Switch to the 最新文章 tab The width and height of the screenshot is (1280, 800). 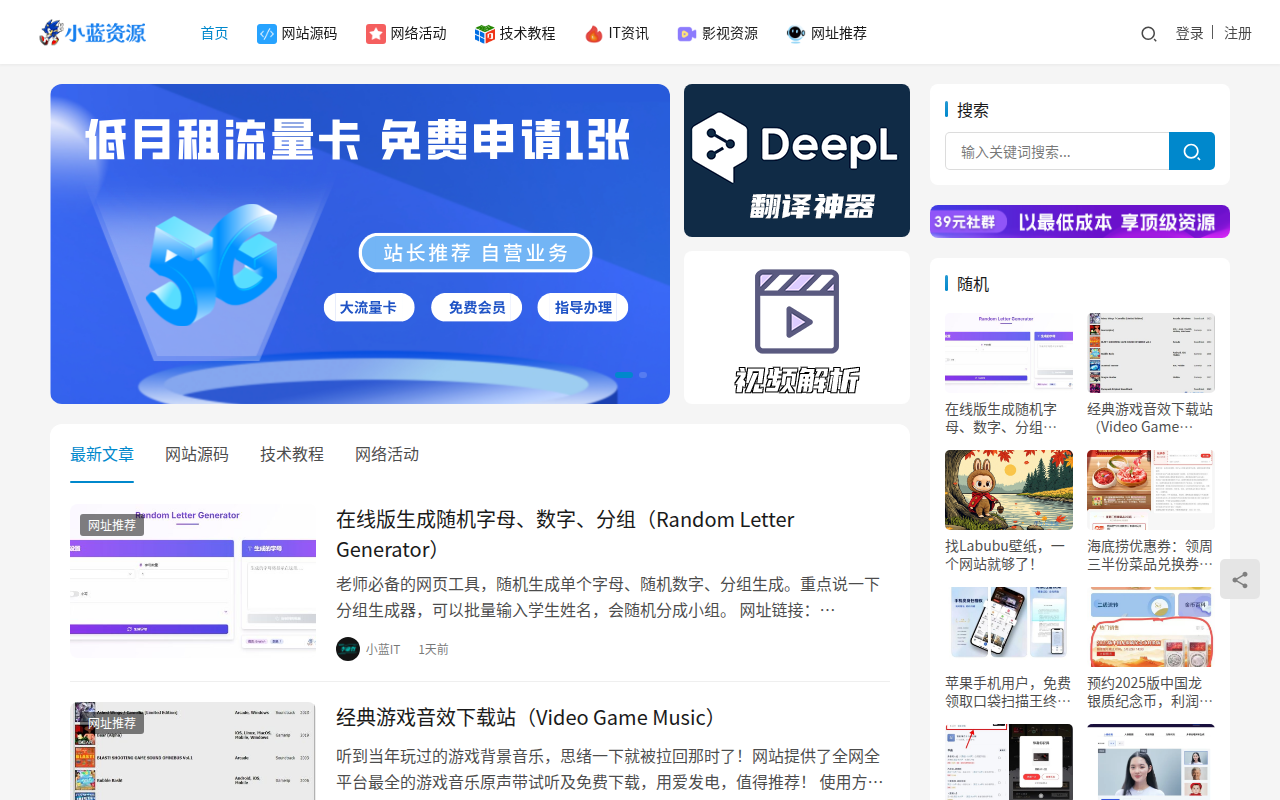tap(102, 454)
